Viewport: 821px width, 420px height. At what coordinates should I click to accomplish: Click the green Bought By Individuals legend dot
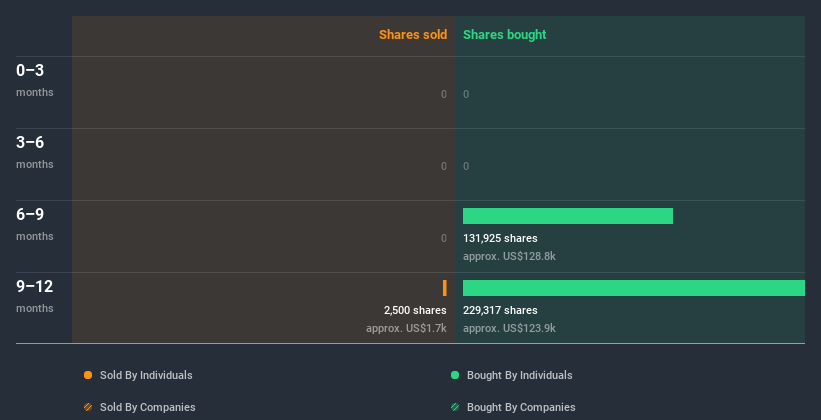tap(455, 375)
